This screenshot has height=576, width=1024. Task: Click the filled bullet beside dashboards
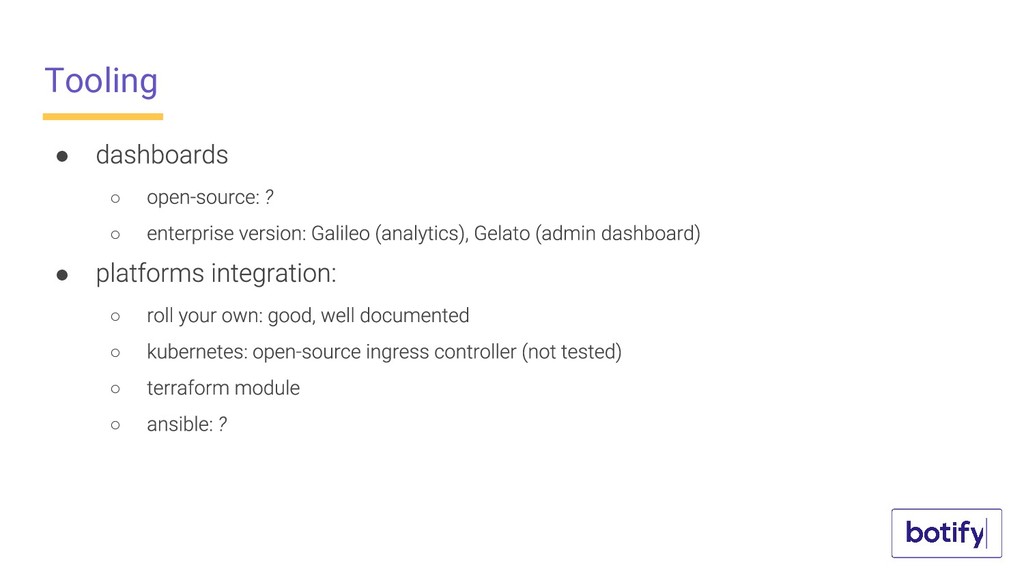tap(62, 156)
